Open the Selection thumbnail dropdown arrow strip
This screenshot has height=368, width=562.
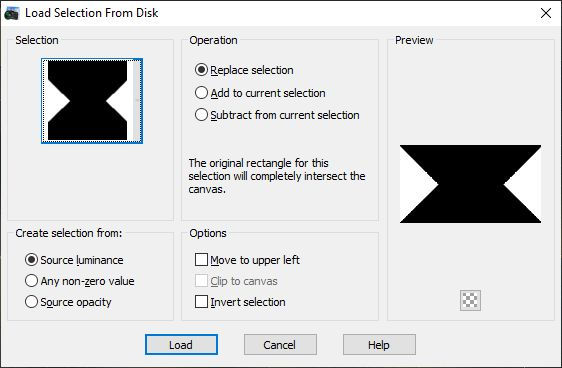pos(137,101)
